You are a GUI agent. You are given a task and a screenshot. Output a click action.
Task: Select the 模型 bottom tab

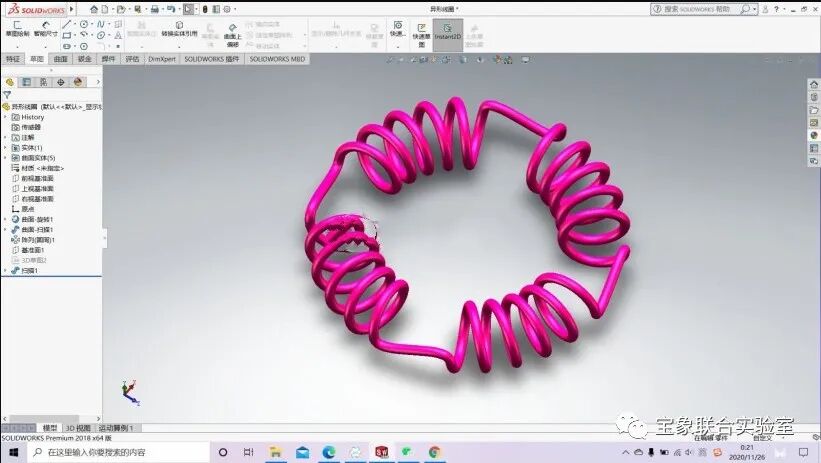pyautogui.click(x=50, y=428)
